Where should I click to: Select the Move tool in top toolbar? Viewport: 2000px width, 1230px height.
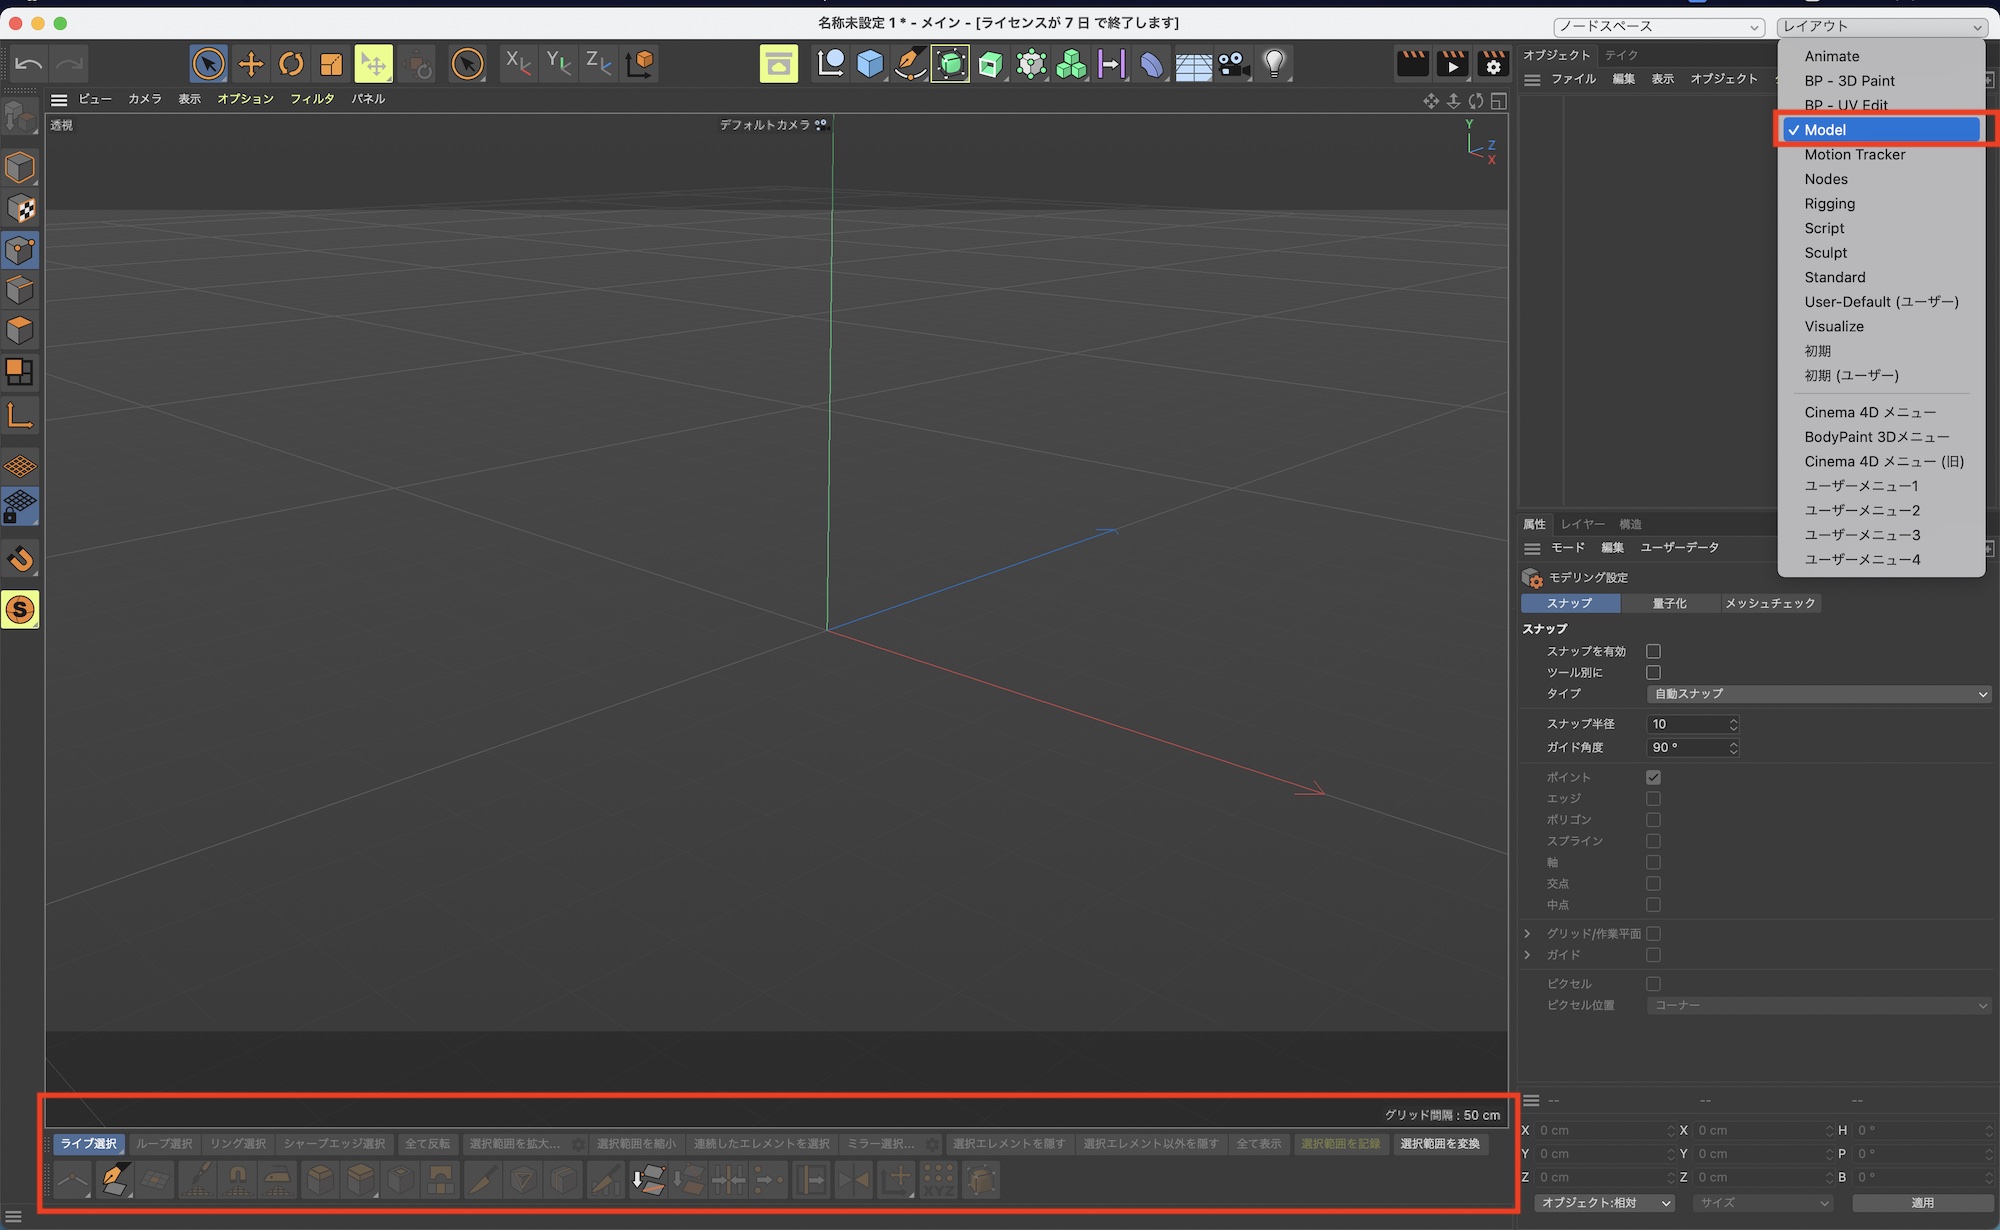click(x=250, y=65)
